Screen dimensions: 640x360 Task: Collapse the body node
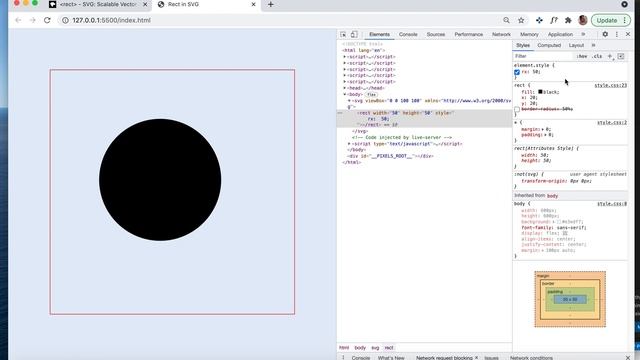tap(344, 94)
